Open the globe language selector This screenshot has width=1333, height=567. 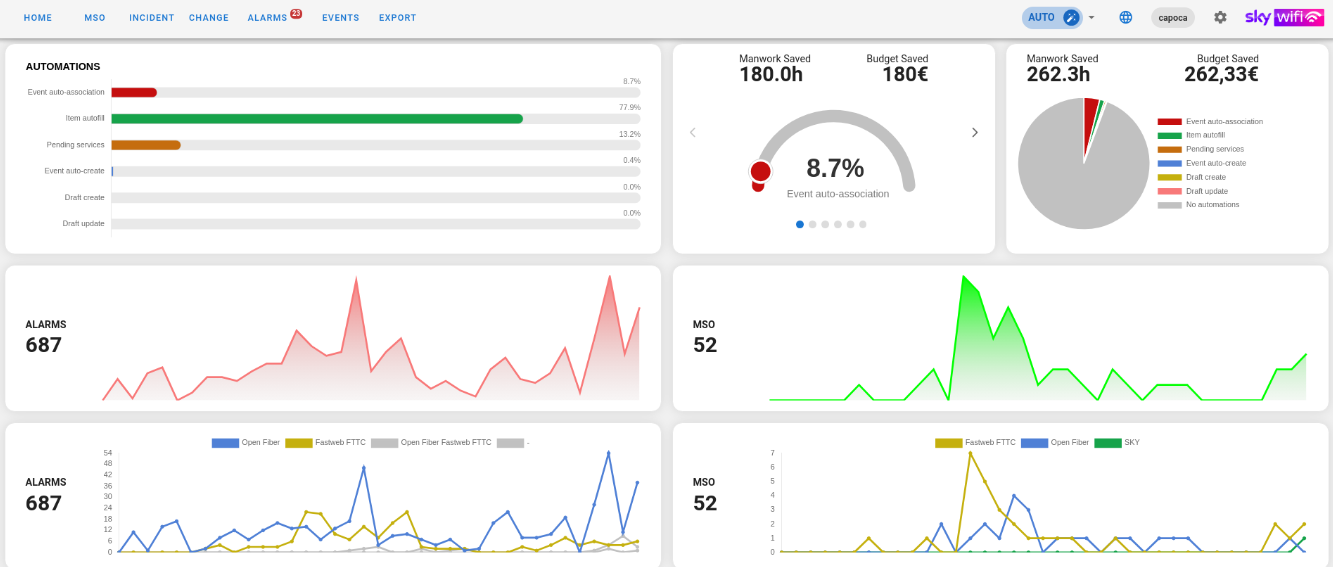click(1126, 17)
